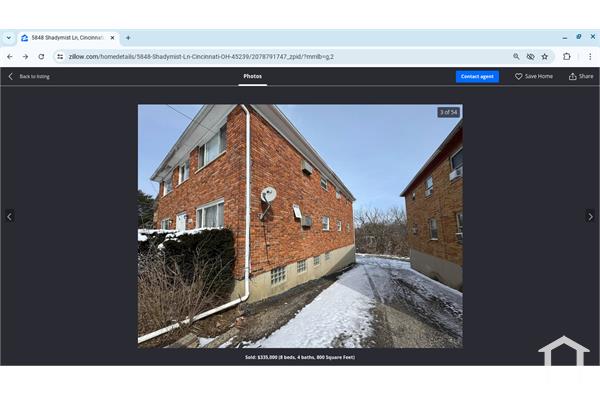This screenshot has height=395, width=600.
Task: Save this home with the heart button
Action: [x=534, y=77]
